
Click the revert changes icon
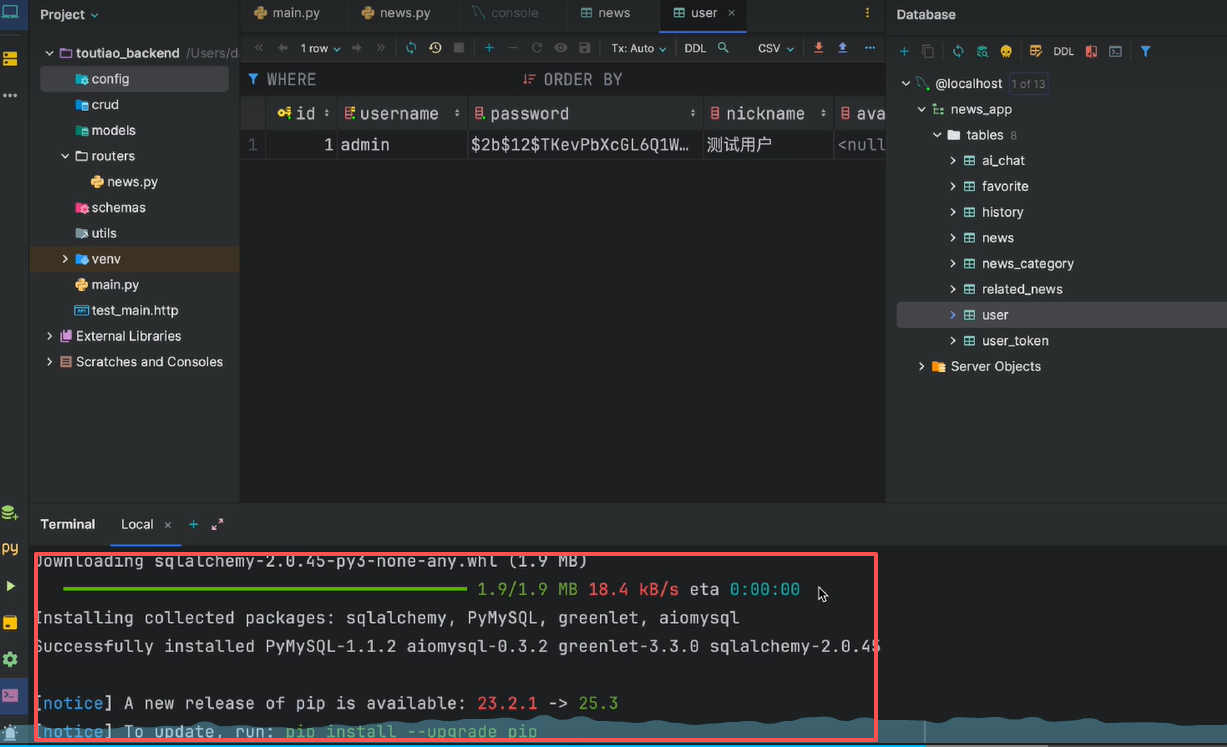pos(537,48)
